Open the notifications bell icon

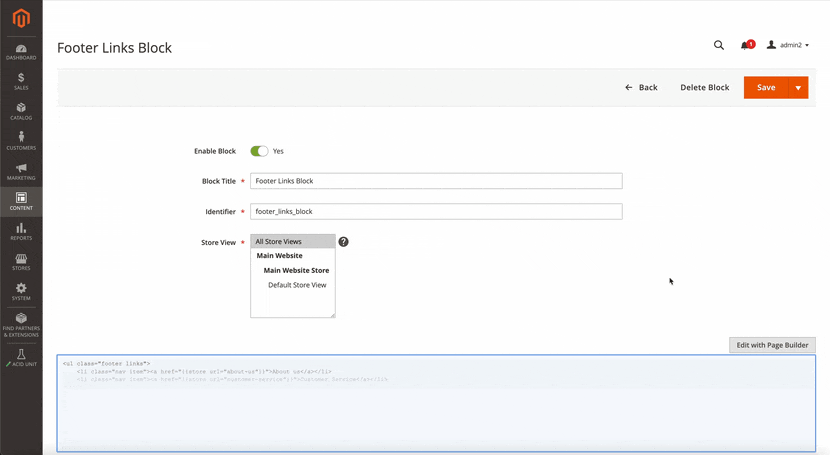click(746, 45)
